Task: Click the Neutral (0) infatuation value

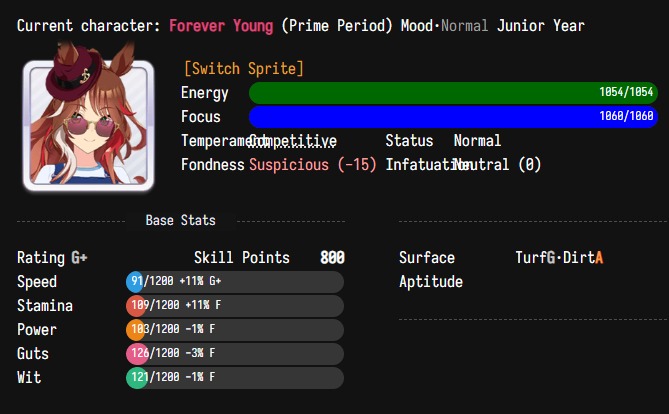Action: pyautogui.click(x=497, y=165)
